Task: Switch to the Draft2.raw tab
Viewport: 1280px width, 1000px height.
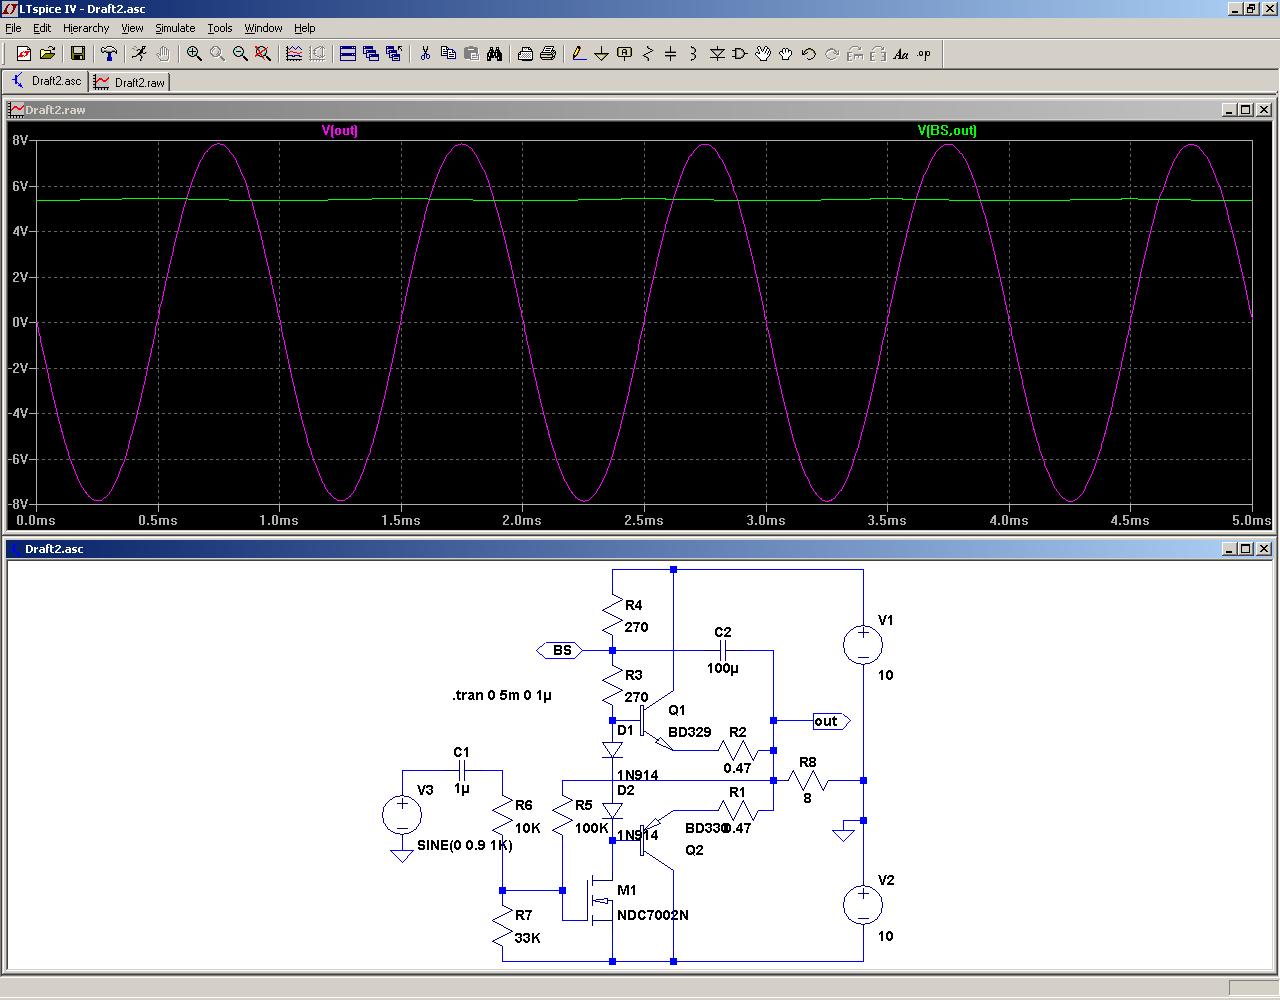Action: 130,82
